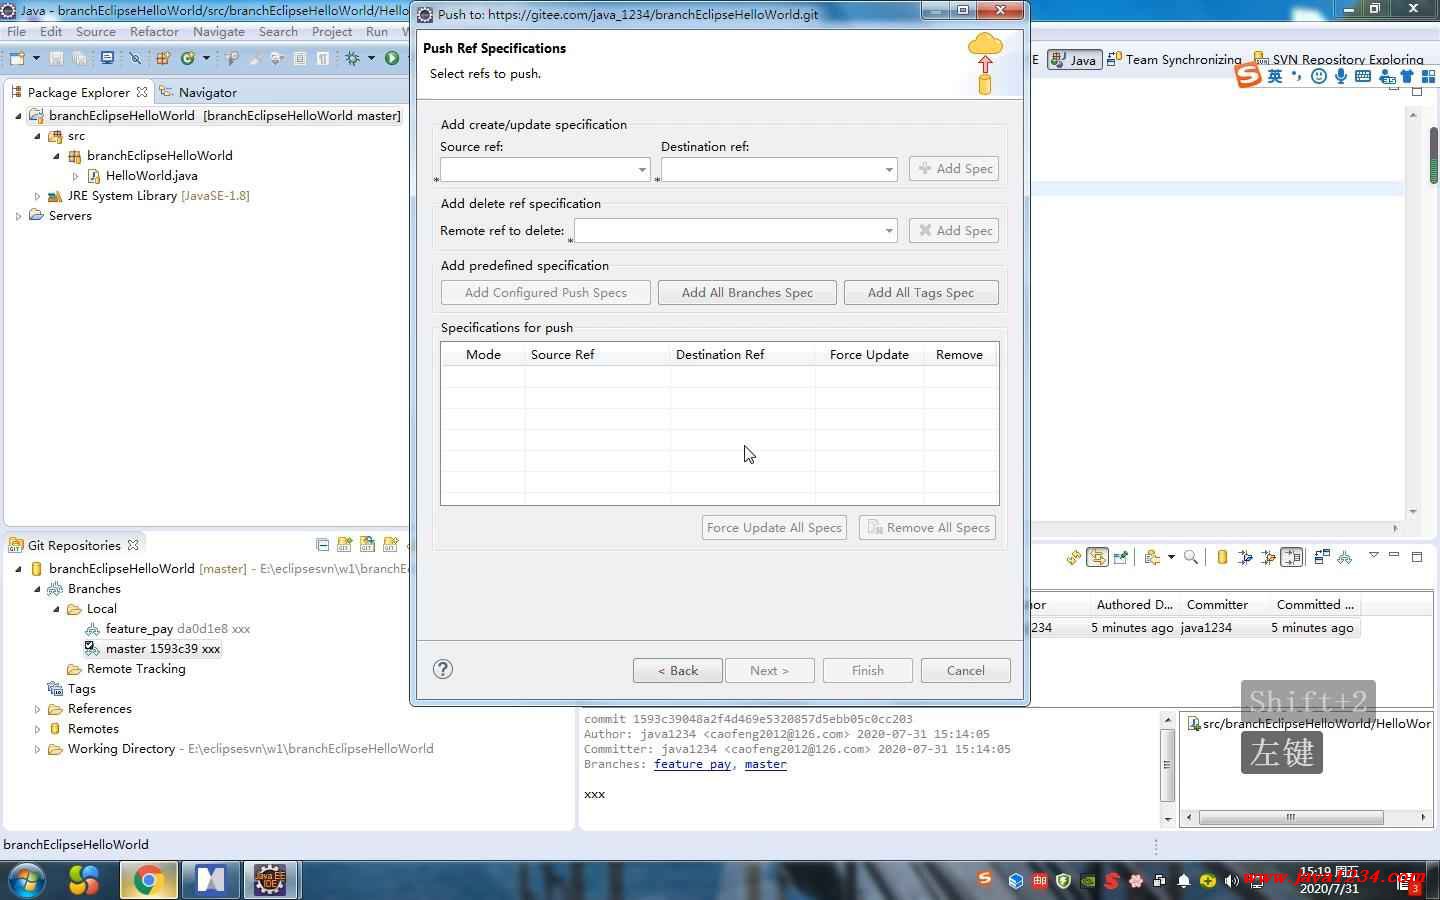
Task: Open the Destination ref combo dropdown
Action: point(888,170)
